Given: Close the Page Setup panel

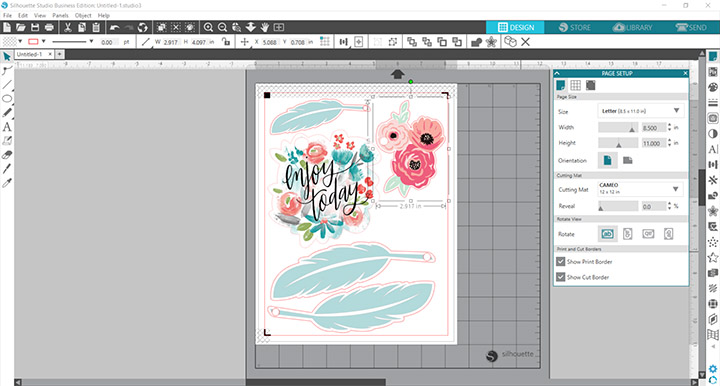Looking at the screenshot, I should [x=685, y=73].
